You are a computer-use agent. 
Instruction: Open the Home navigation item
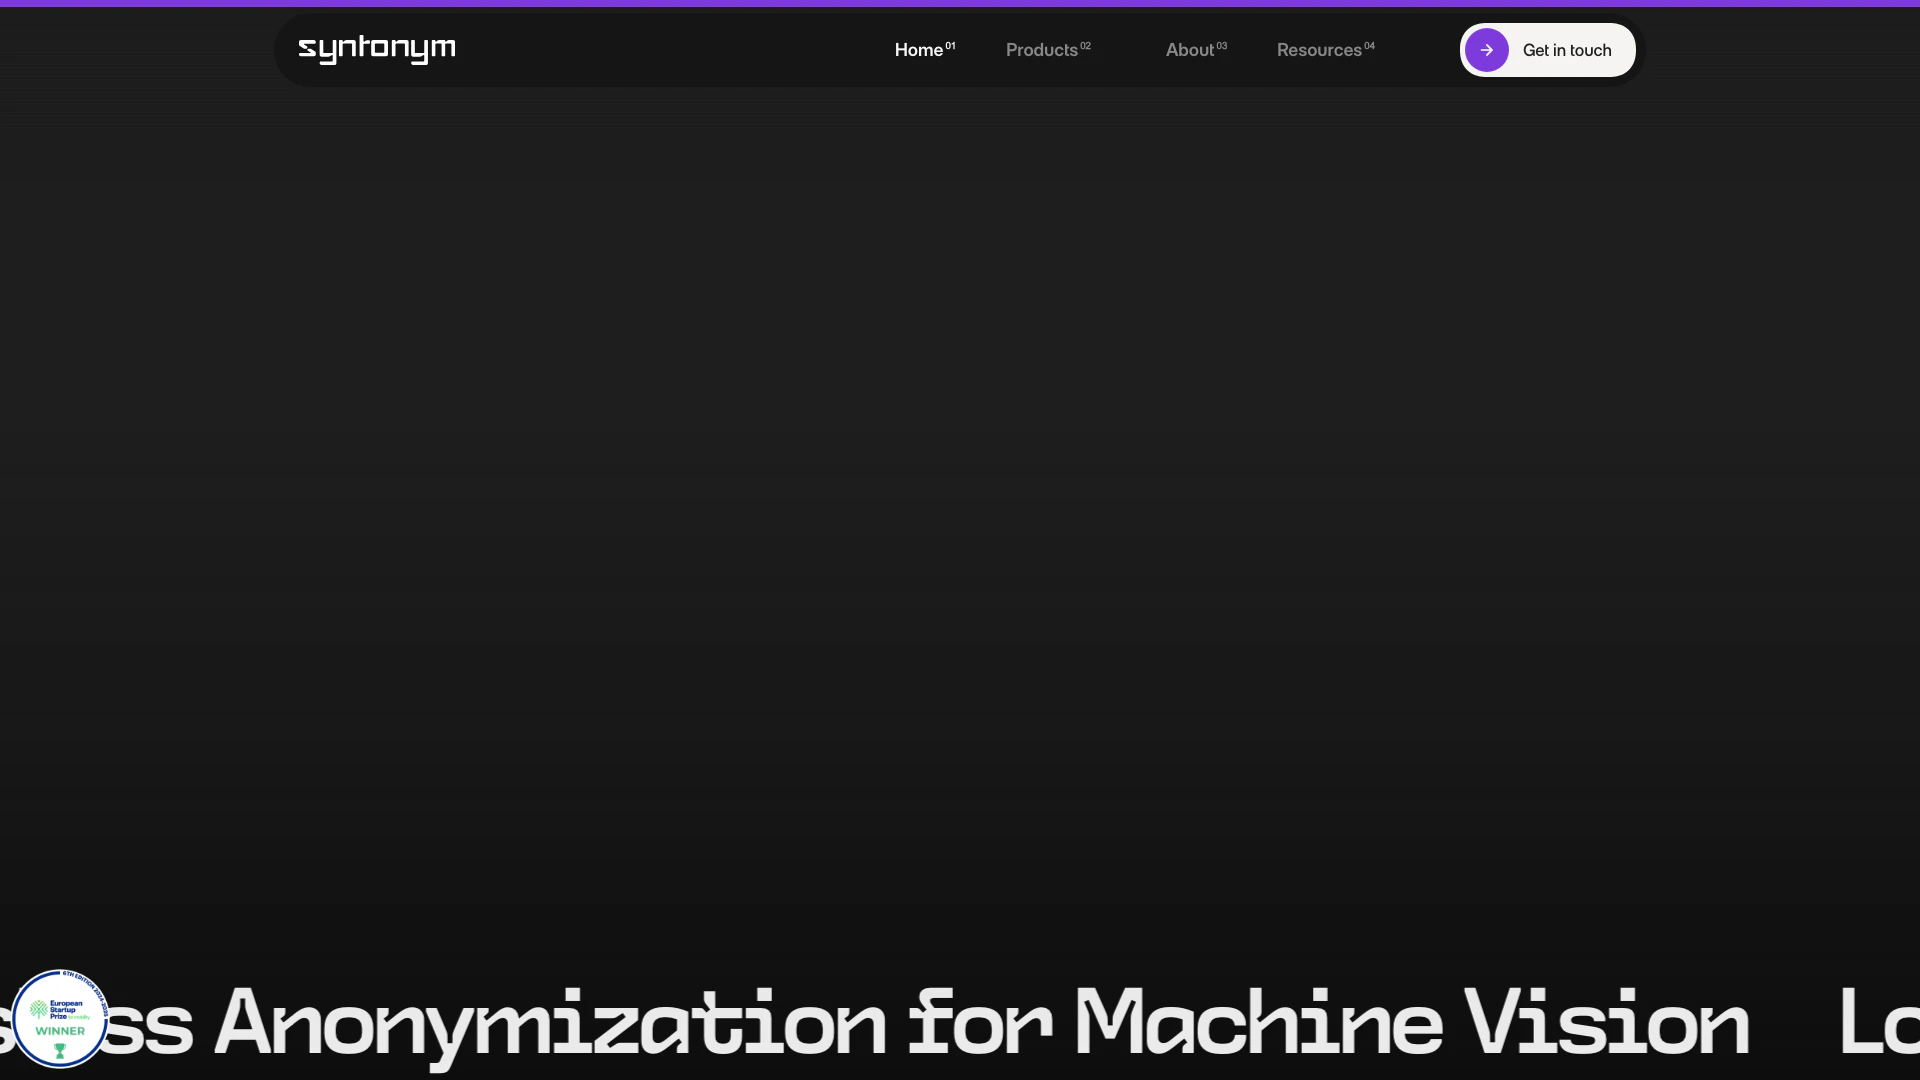click(918, 50)
